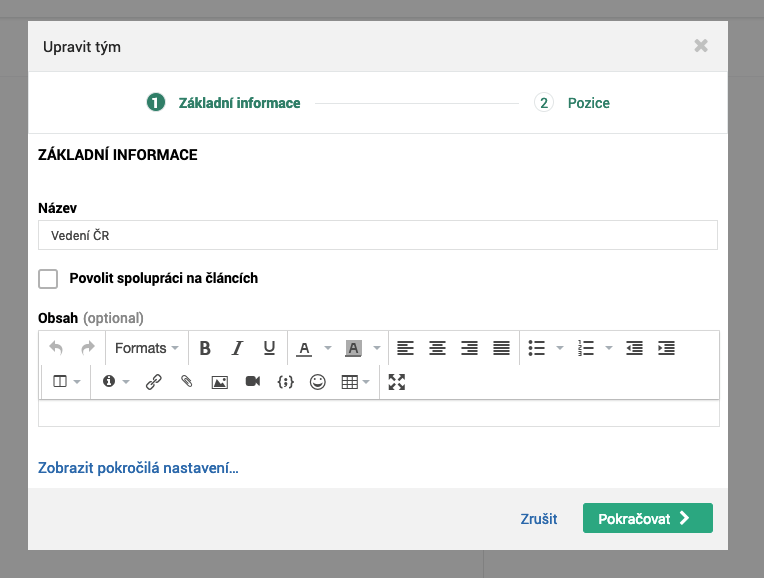Enable Povolit spolupráci na článcích checkbox
This screenshot has height=578, width=764.
point(48,279)
